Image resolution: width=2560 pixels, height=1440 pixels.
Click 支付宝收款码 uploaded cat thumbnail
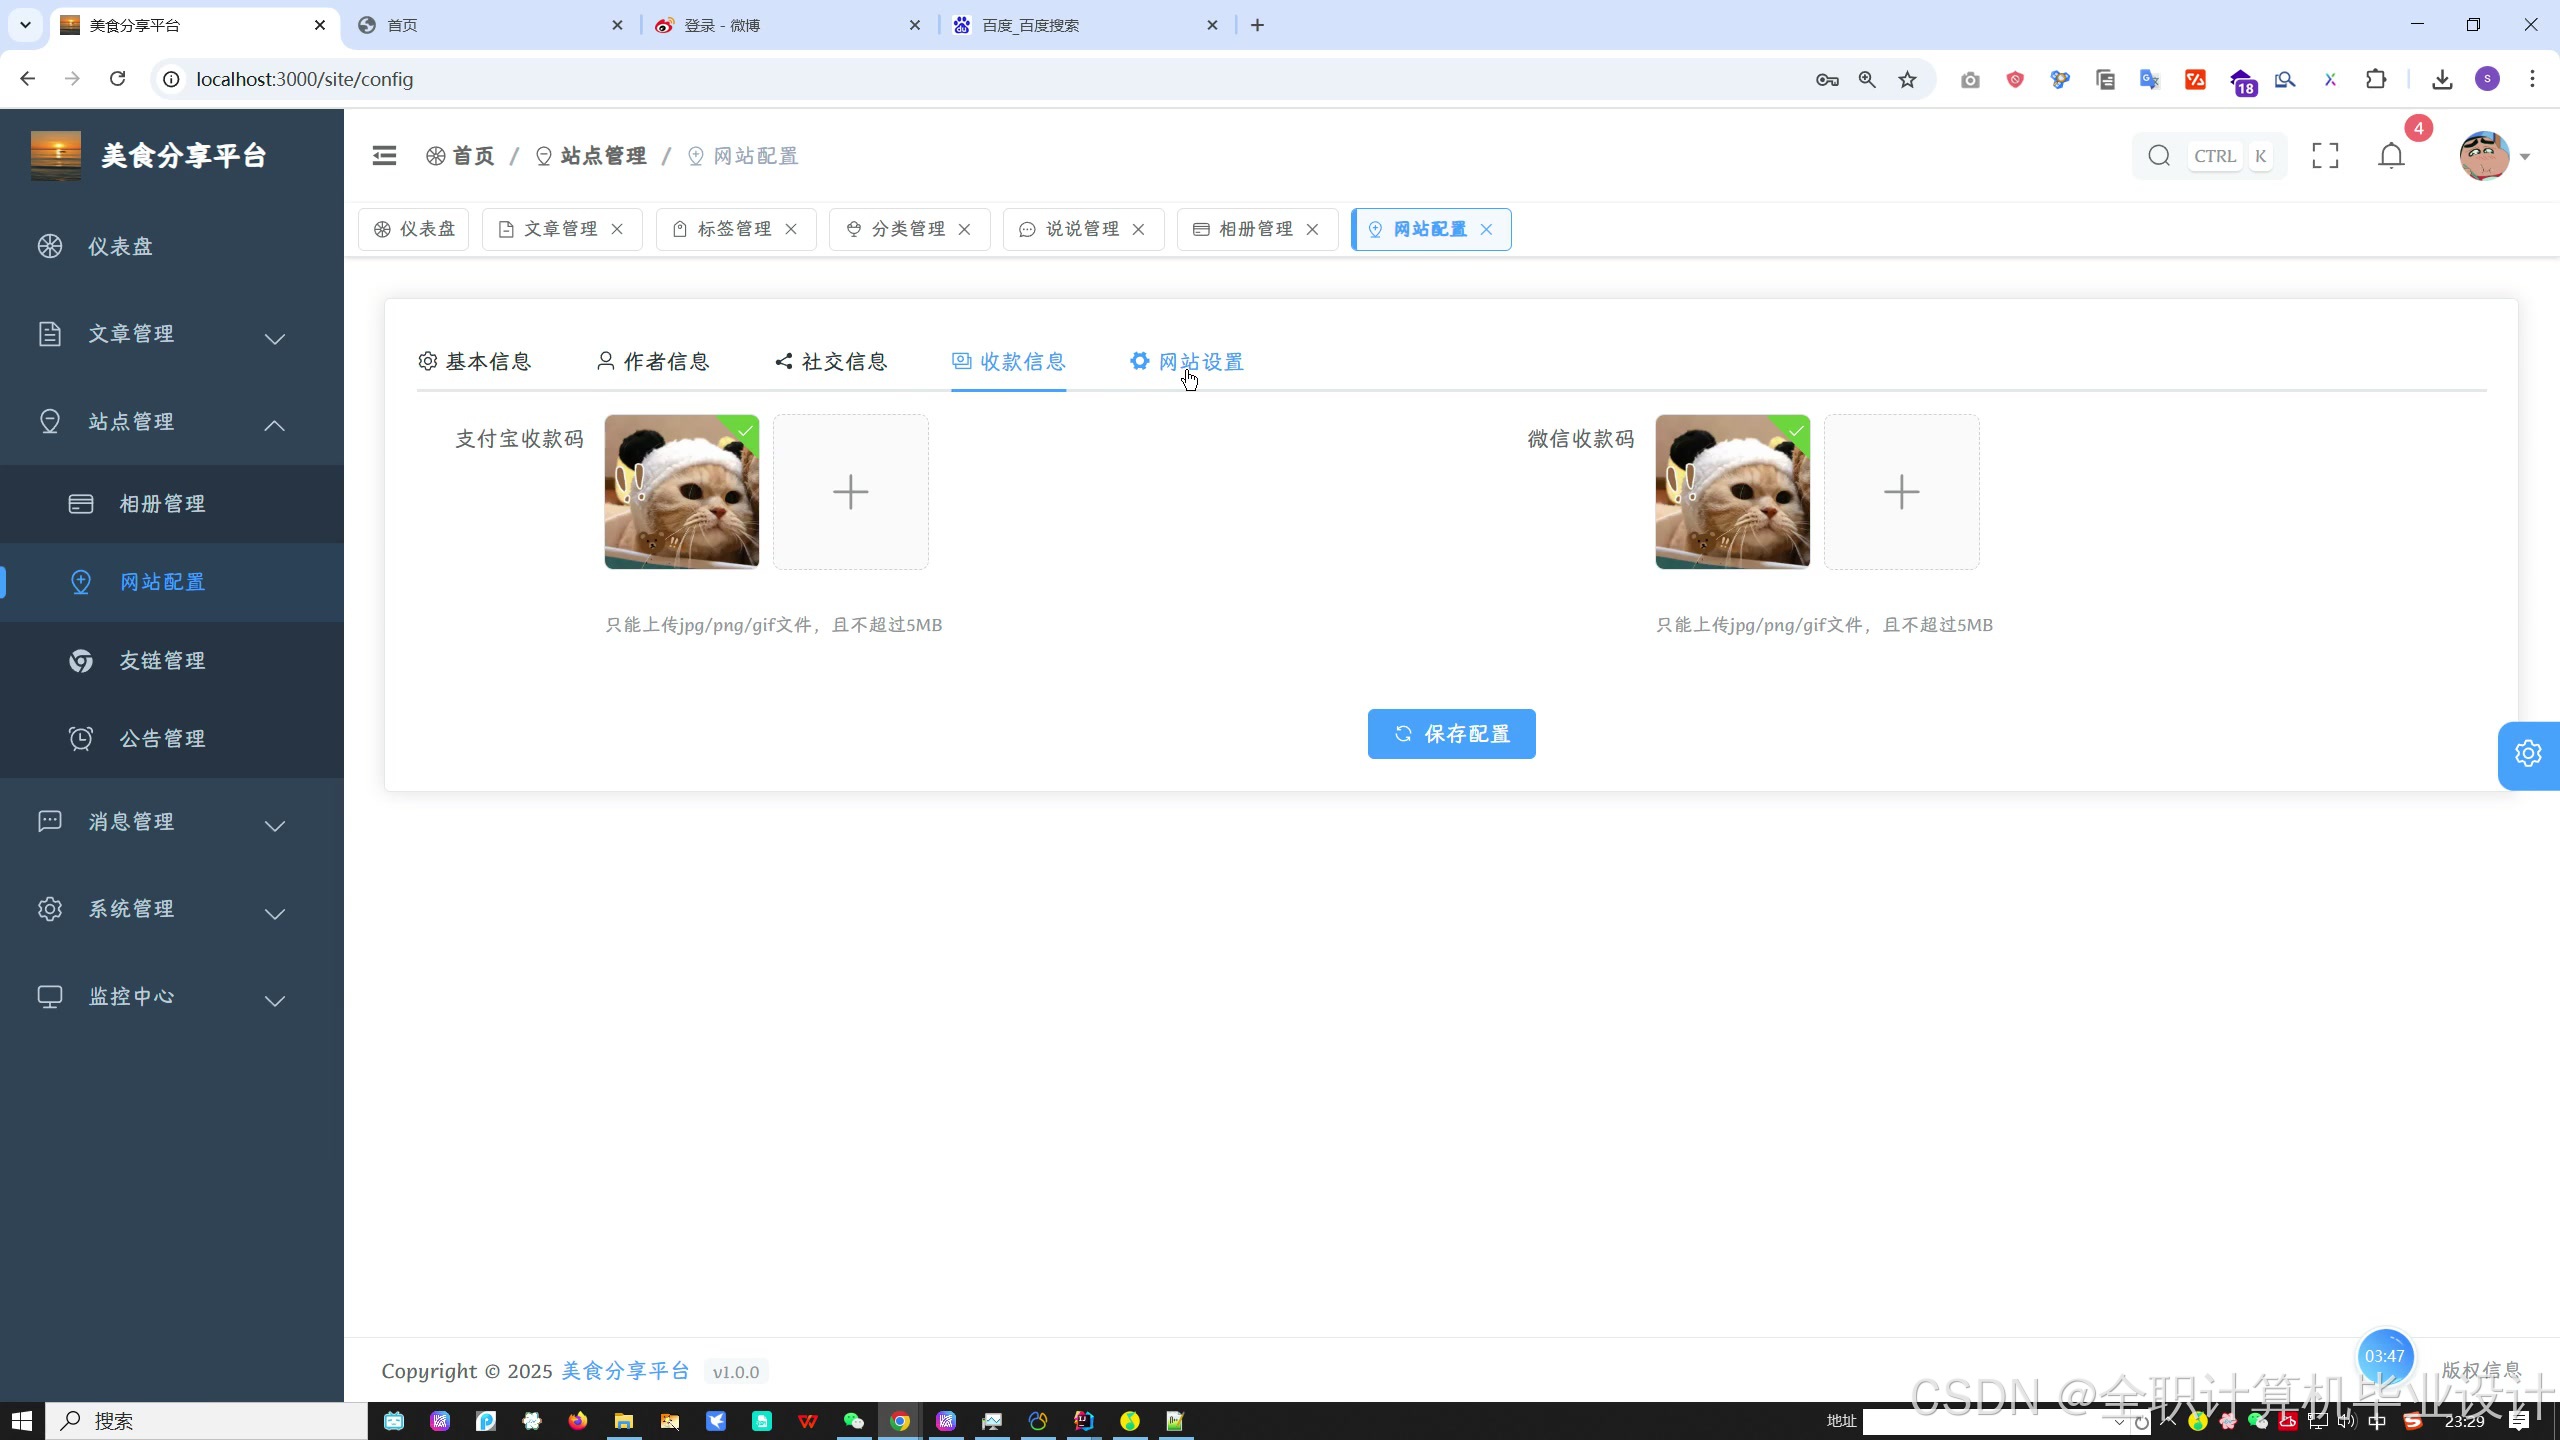click(x=681, y=492)
